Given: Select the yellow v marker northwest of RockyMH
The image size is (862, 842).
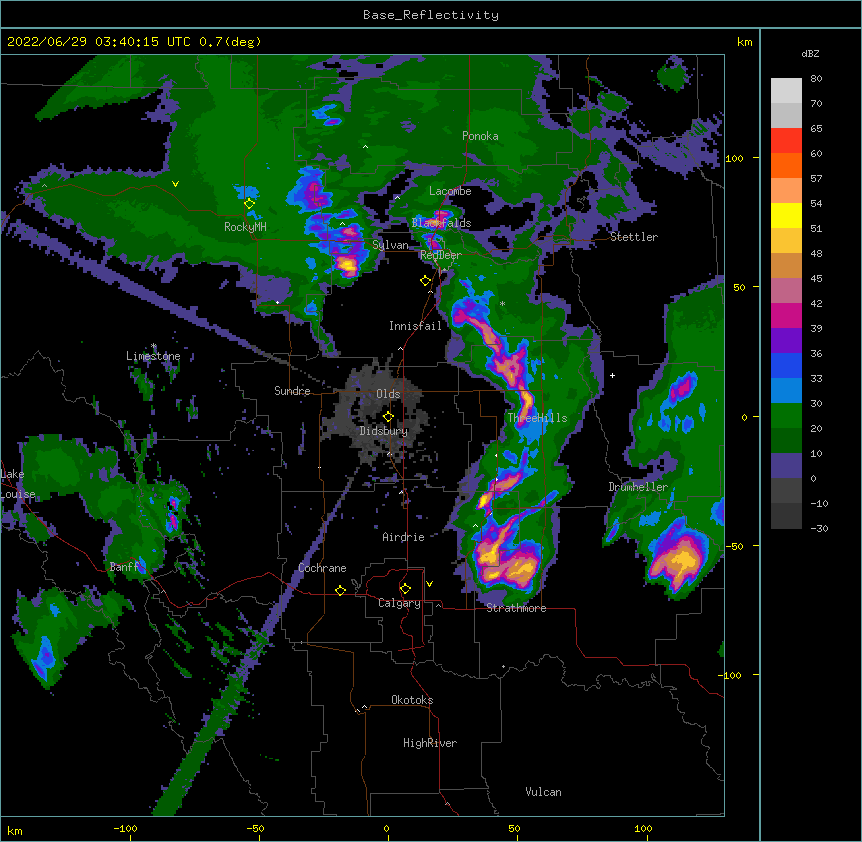Looking at the screenshot, I should pyautogui.click(x=175, y=184).
